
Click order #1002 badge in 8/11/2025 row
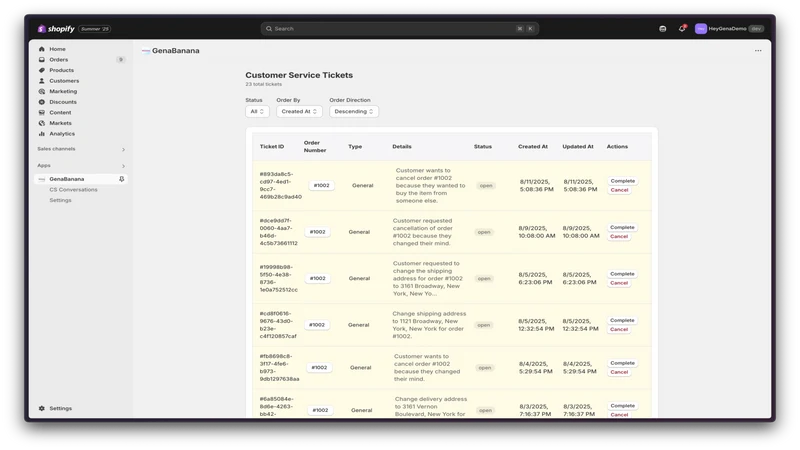click(x=321, y=186)
